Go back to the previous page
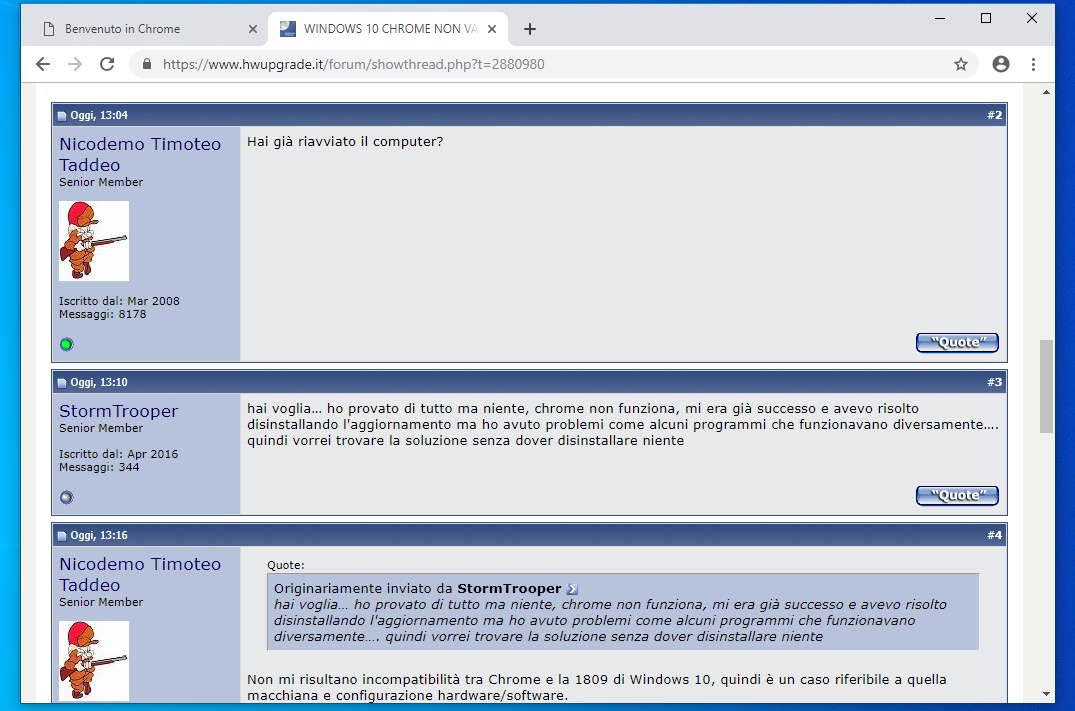1075x711 pixels. click(43, 64)
